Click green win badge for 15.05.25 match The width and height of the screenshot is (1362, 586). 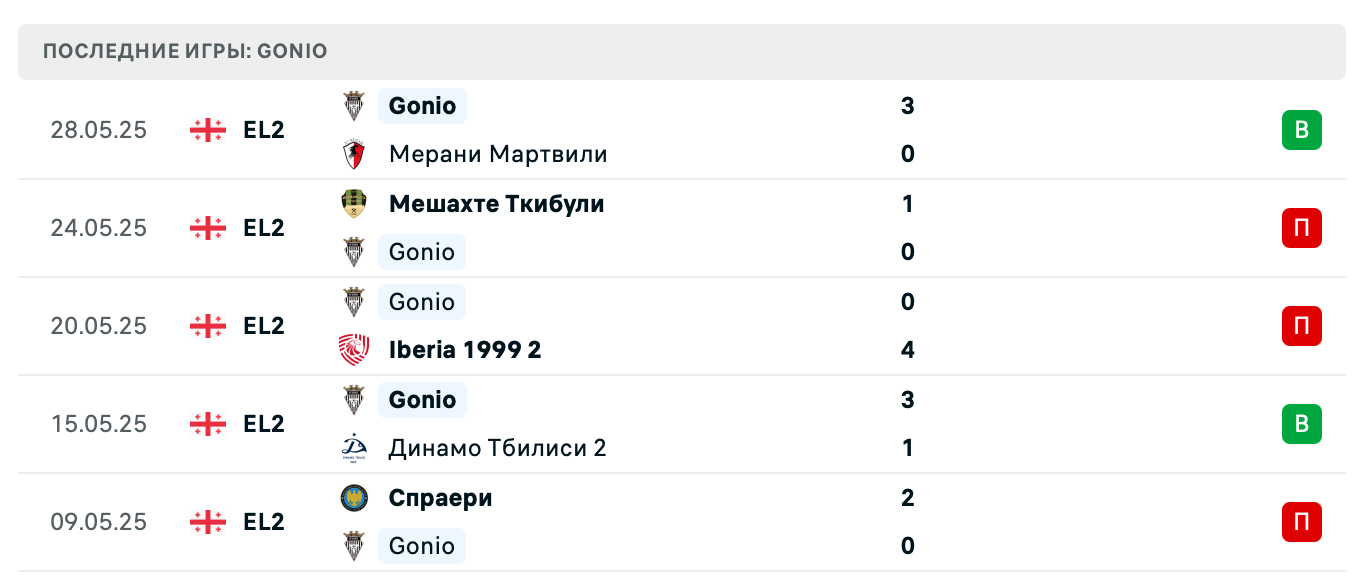1301,424
